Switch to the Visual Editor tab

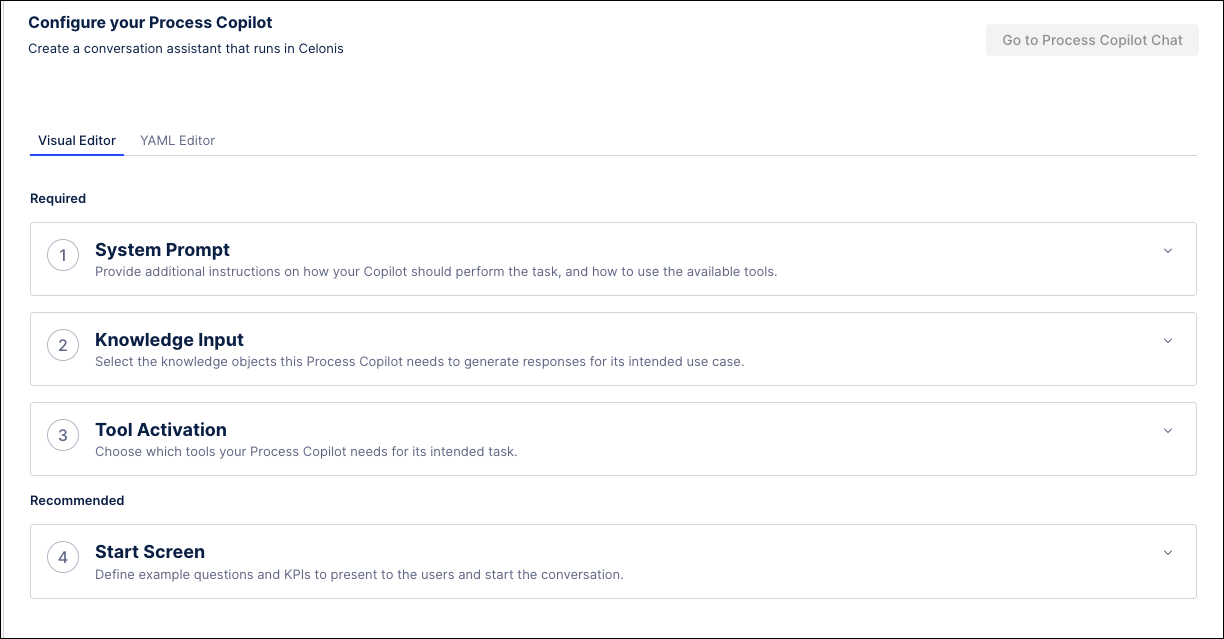(x=77, y=141)
